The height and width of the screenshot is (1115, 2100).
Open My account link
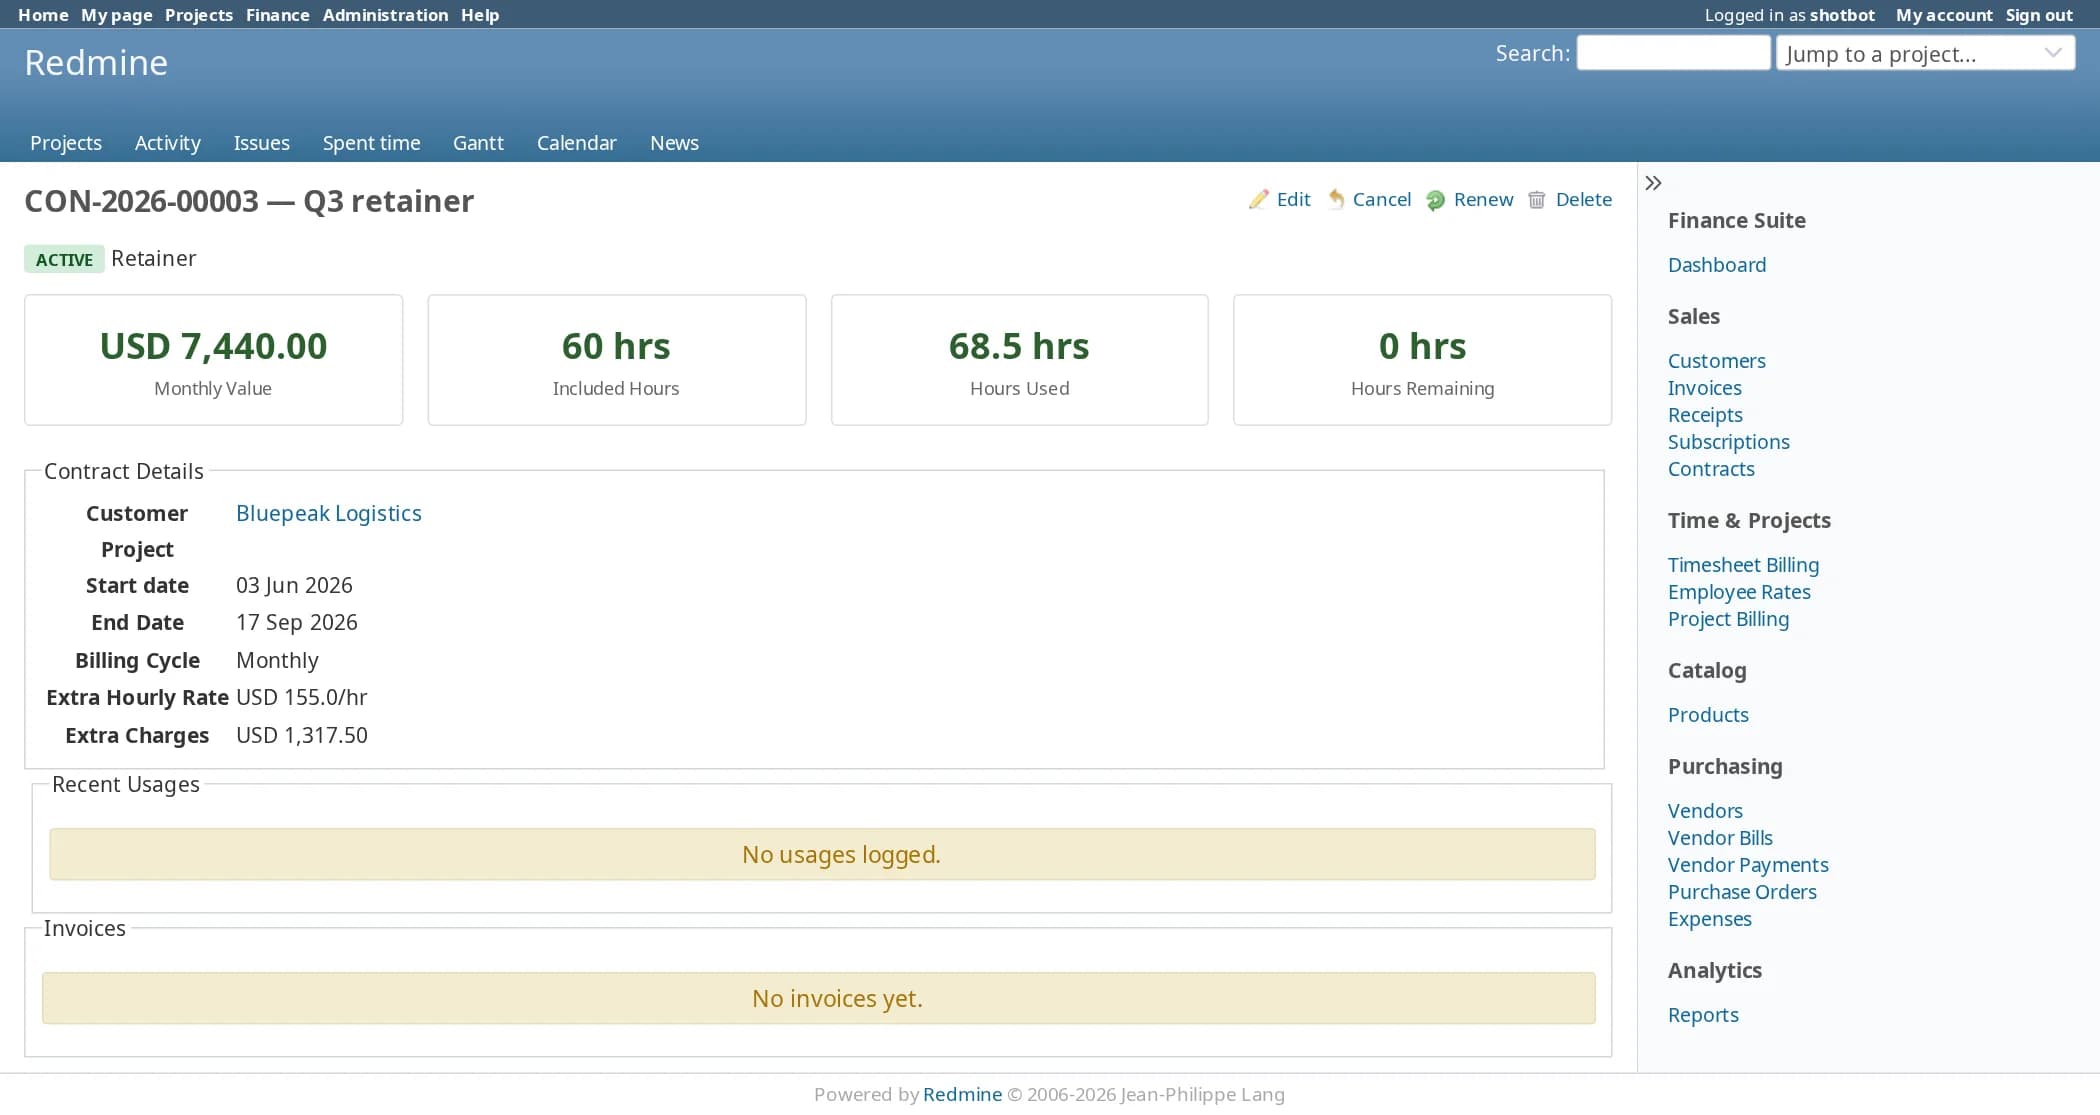[1944, 15]
